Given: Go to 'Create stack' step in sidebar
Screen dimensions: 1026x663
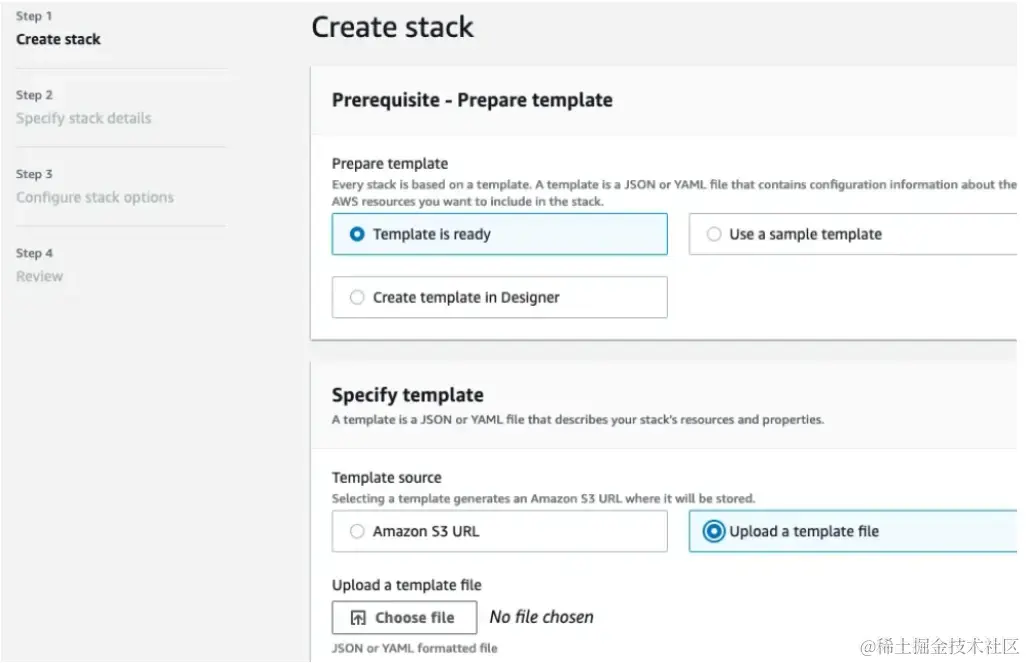Looking at the screenshot, I should 58,39.
